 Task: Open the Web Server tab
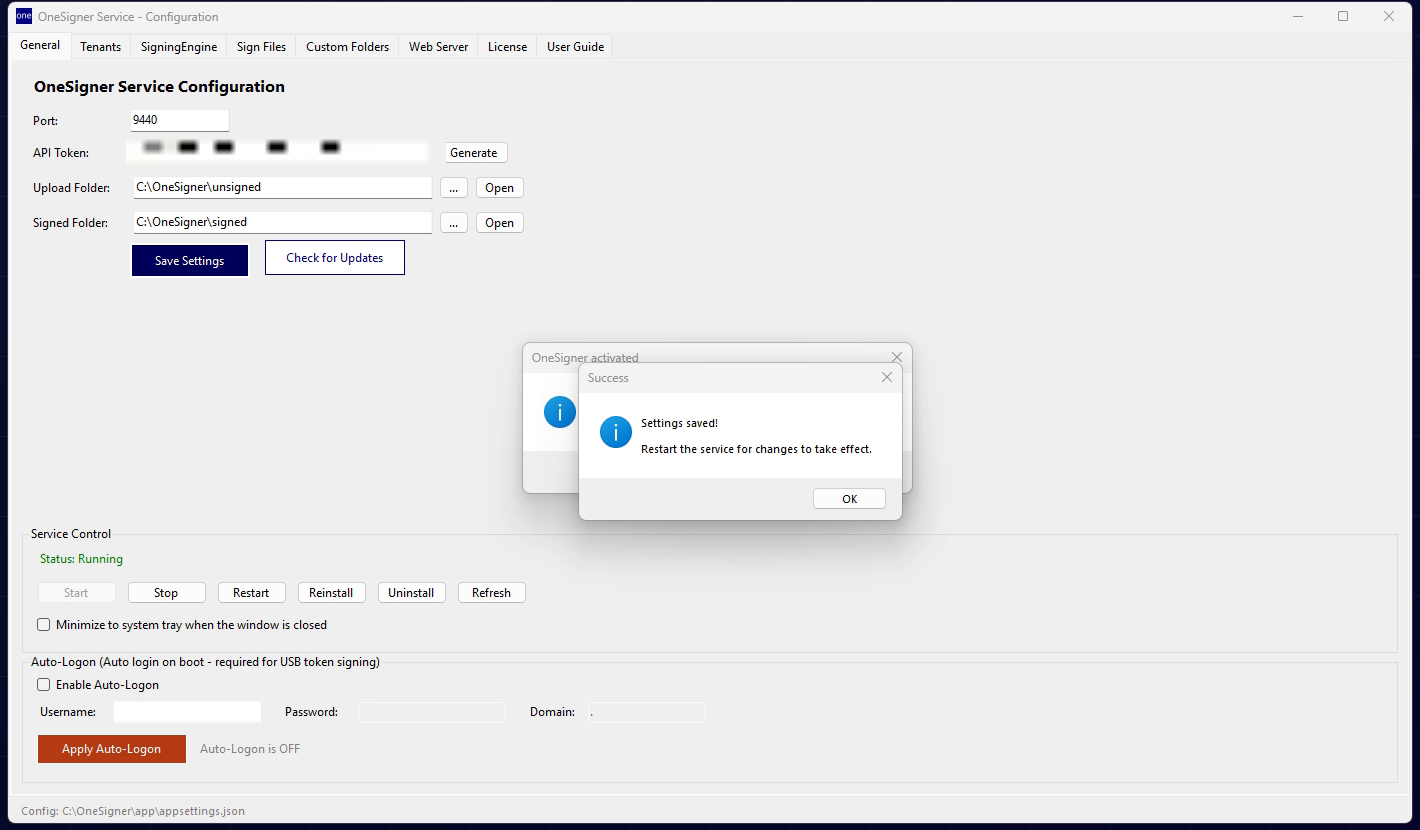pos(438,47)
